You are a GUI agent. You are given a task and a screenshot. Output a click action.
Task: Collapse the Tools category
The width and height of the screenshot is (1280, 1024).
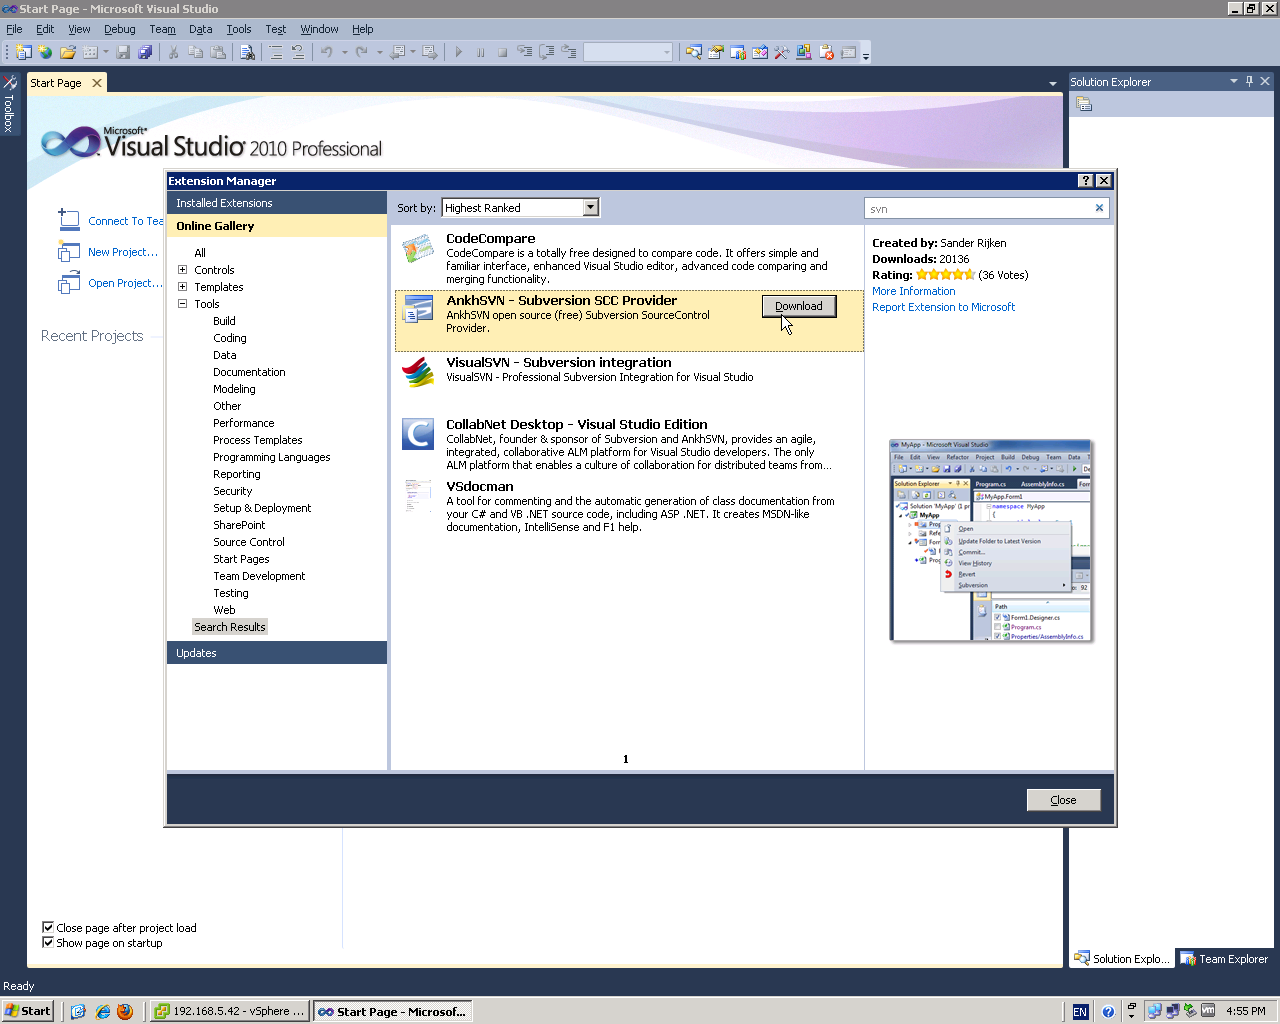coord(182,304)
